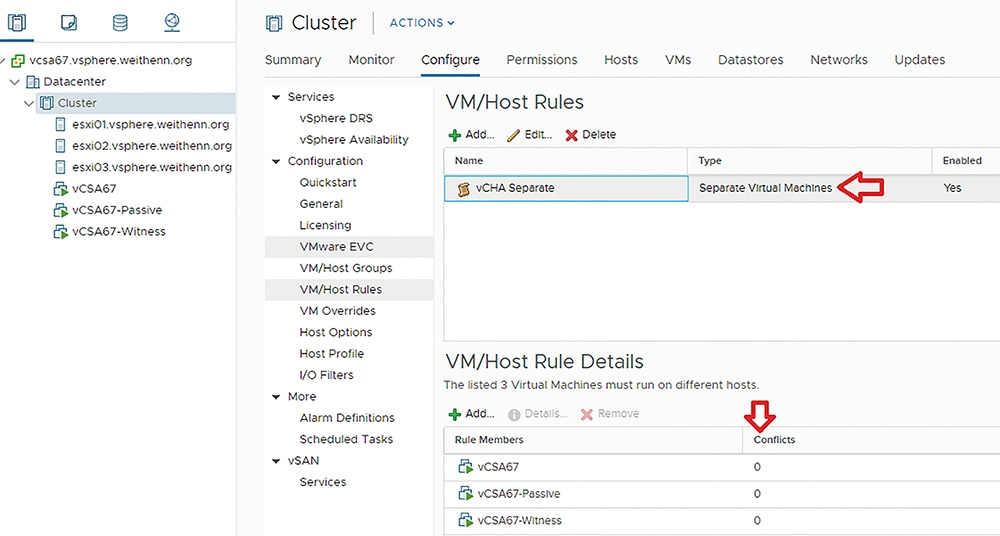Click host icon for esxi02.vsphere.weithenn.org
Image resolution: width=1000 pixels, height=536 pixels.
tap(61, 145)
